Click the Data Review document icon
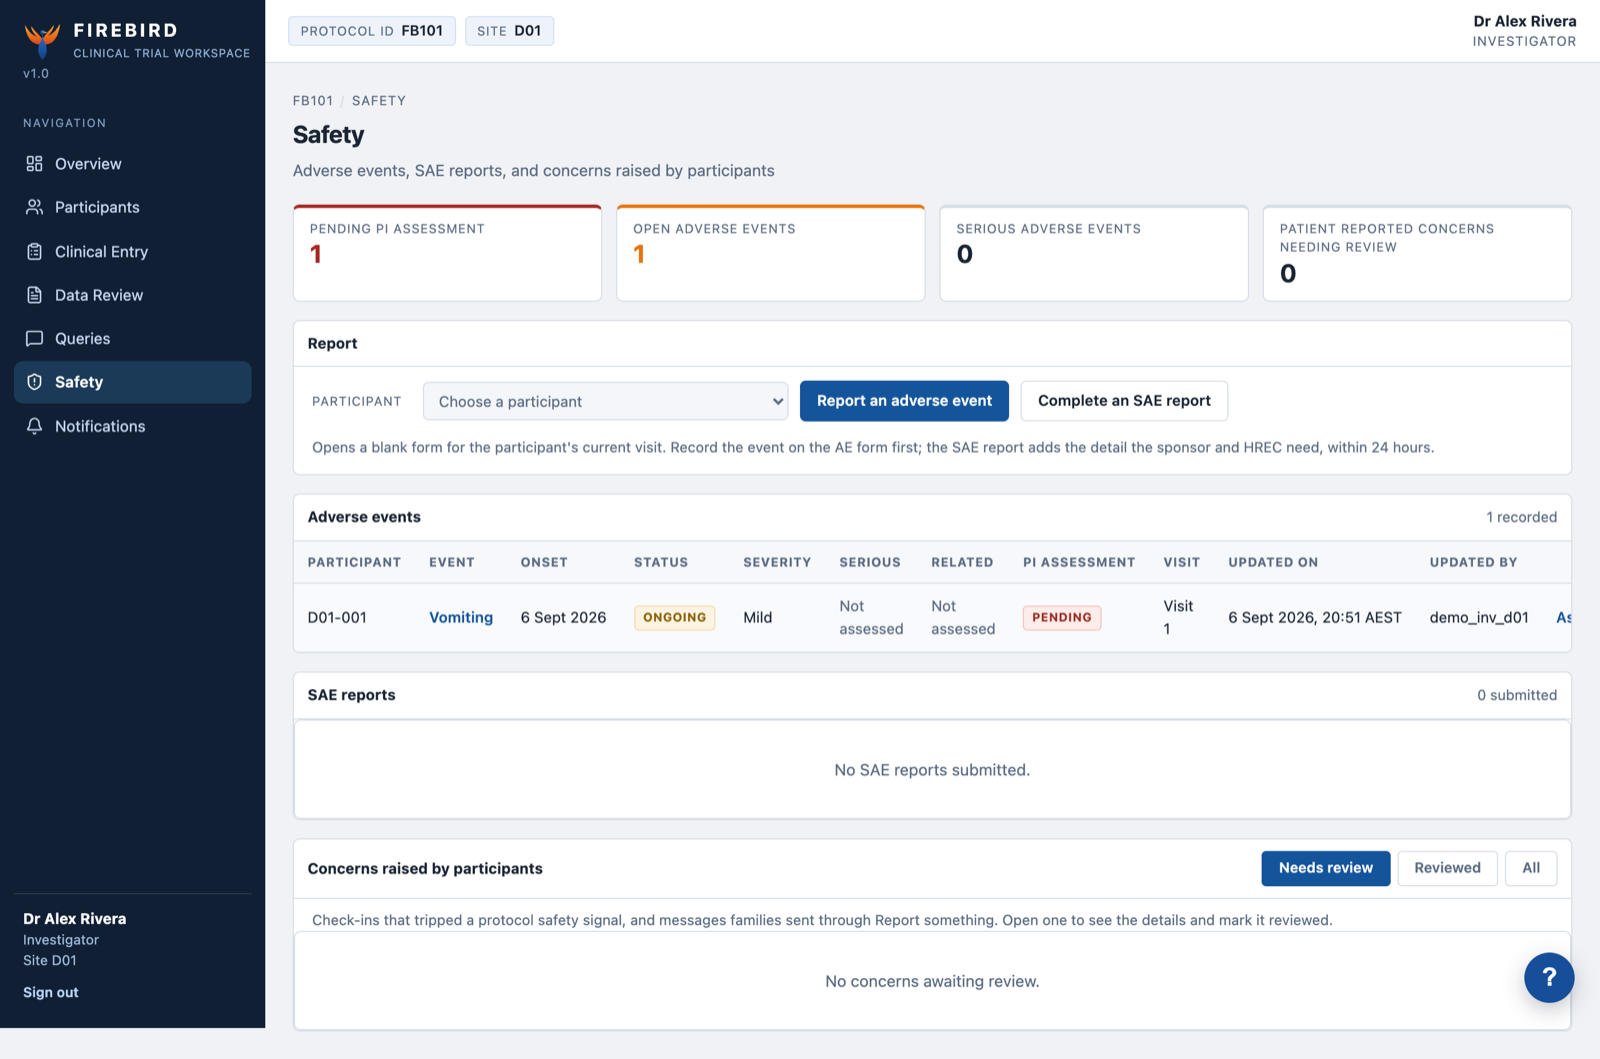 pos(34,295)
